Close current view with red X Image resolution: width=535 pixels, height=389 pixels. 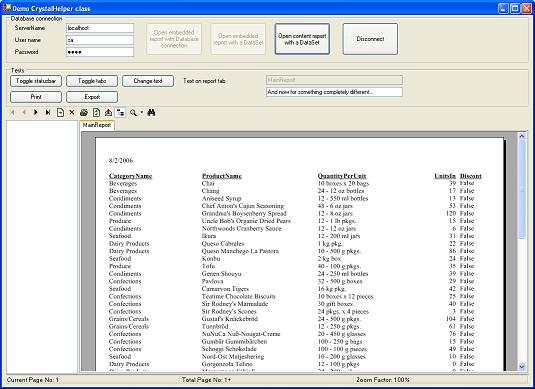click(x=72, y=112)
